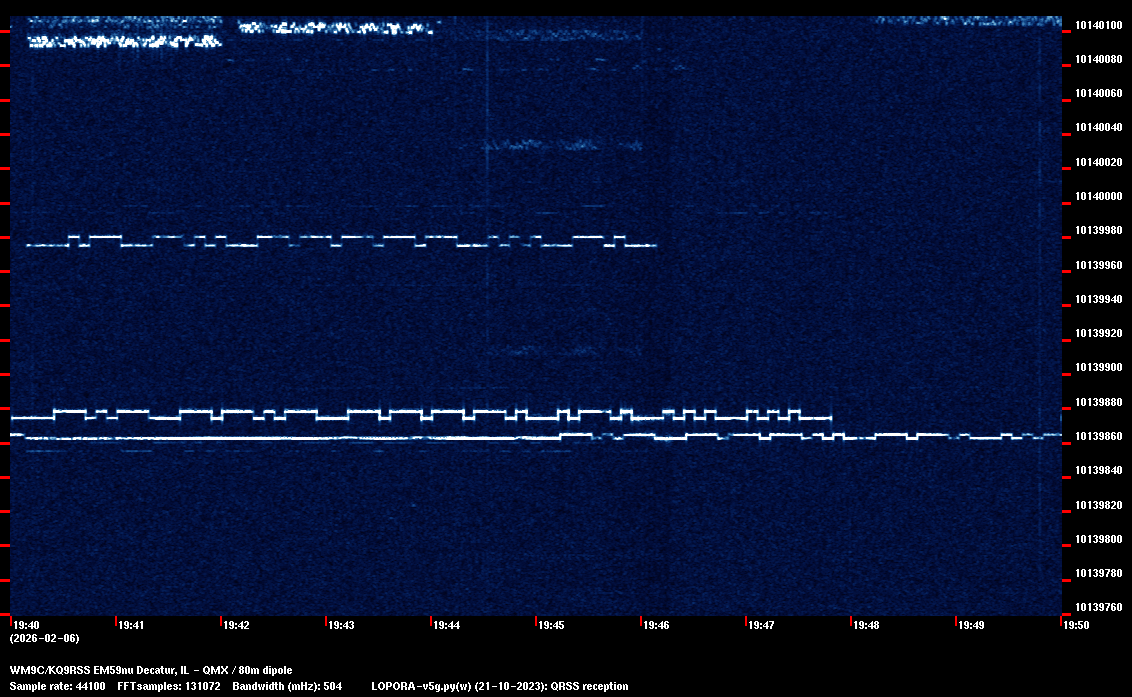Viewport: 1132px width, 697px height.
Task: Click the 10139900 frequency label
Action: click(x=1098, y=367)
